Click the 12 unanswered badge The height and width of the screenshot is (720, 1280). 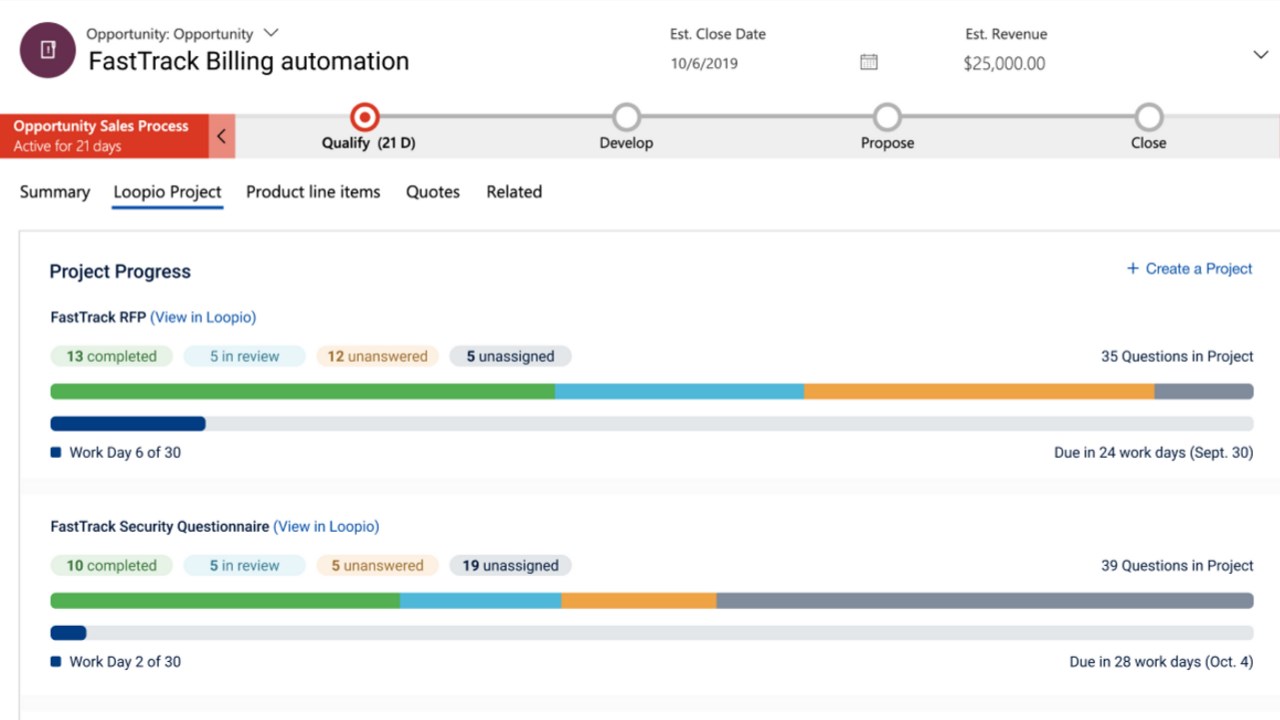point(377,356)
